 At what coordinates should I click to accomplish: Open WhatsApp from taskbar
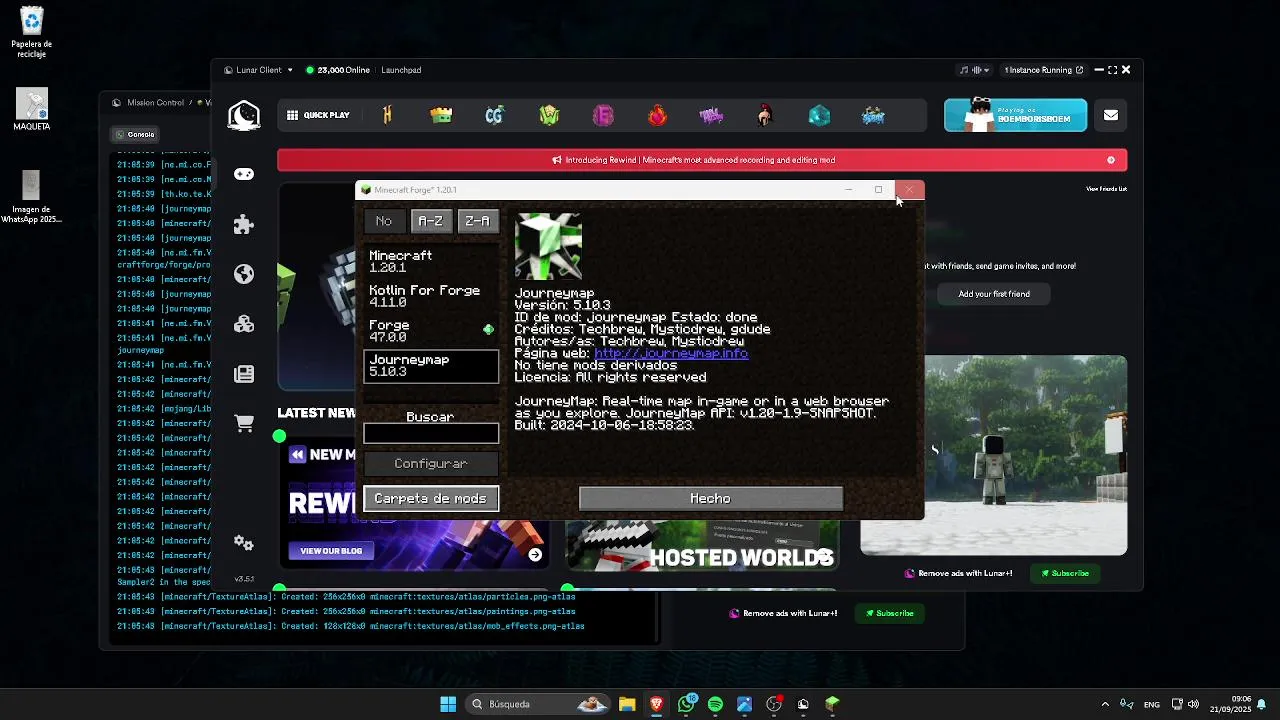686,704
